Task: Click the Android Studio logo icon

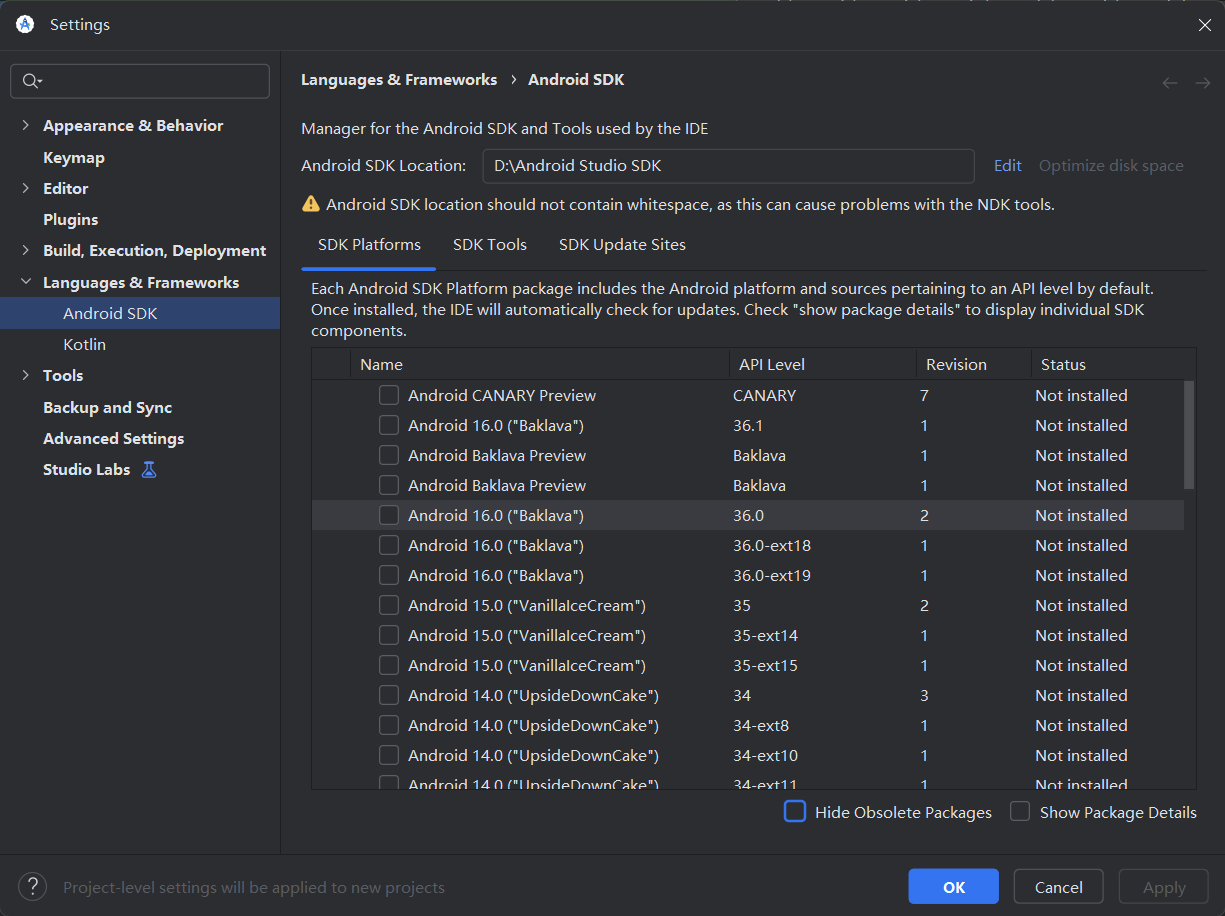Action: point(25,24)
